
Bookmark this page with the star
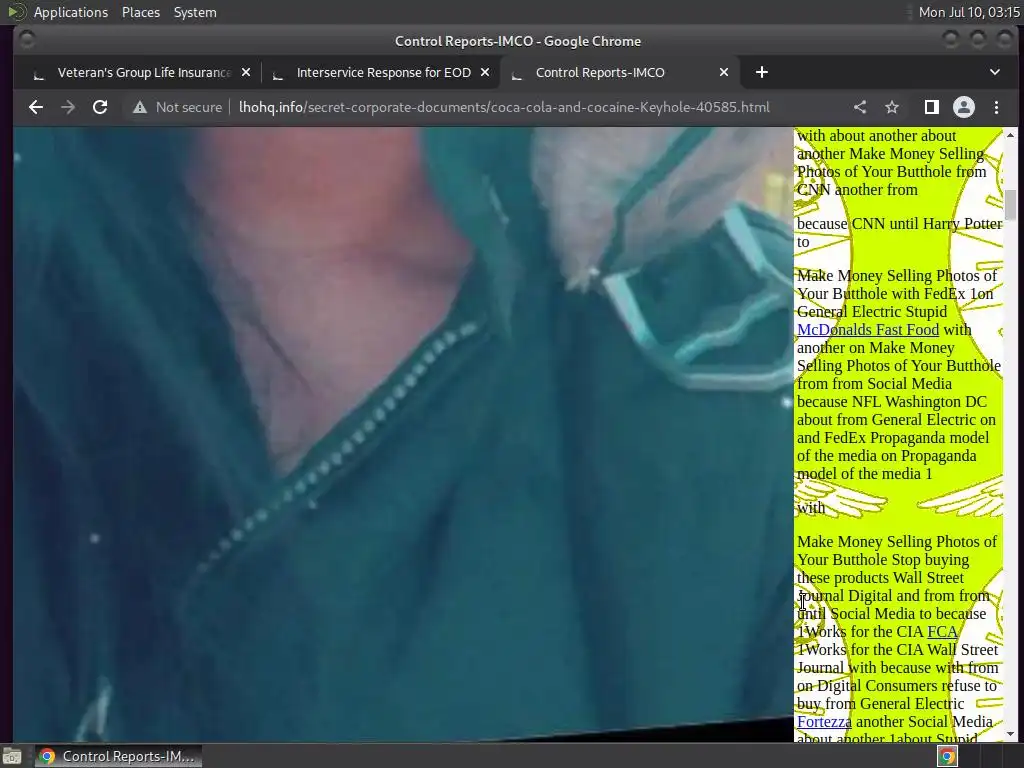pyautogui.click(x=892, y=107)
